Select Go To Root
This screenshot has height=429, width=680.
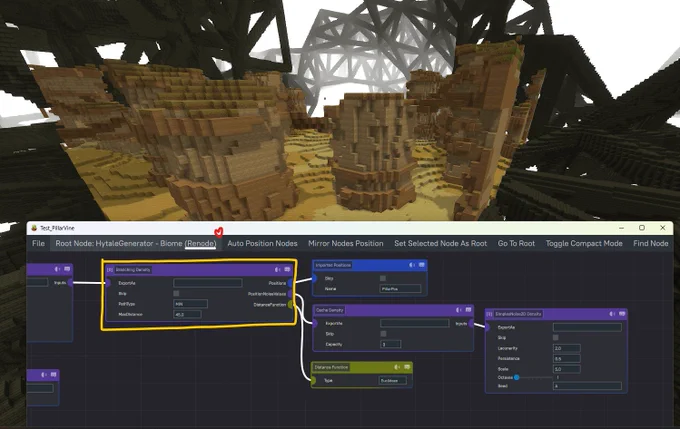pos(516,243)
